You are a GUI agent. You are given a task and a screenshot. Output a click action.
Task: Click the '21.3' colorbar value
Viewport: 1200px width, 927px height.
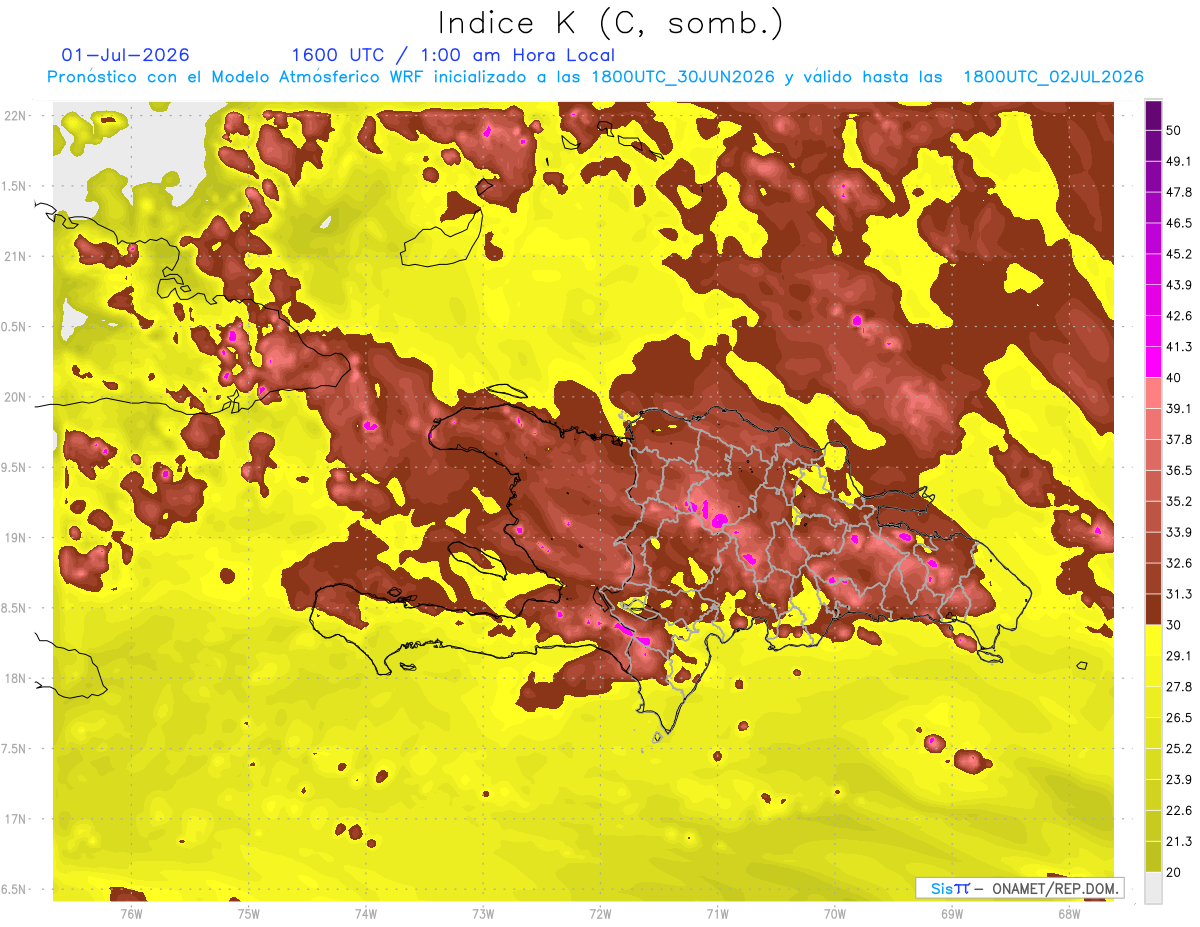pos(1179,841)
